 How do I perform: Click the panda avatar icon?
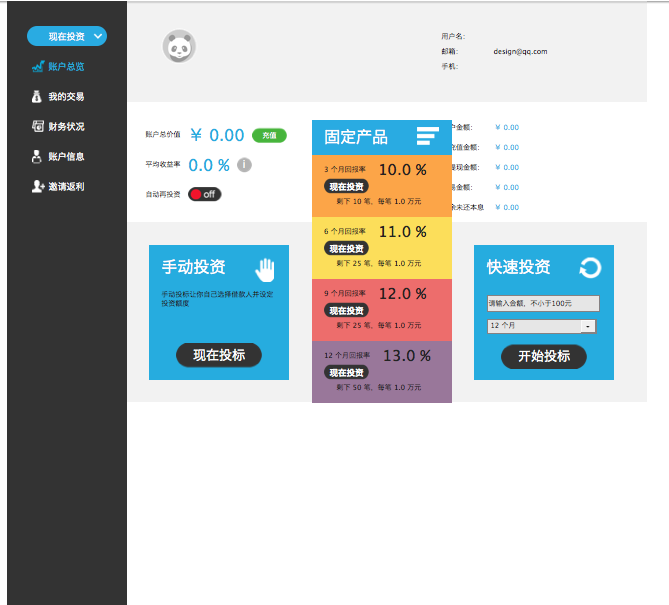tap(179, 46)
